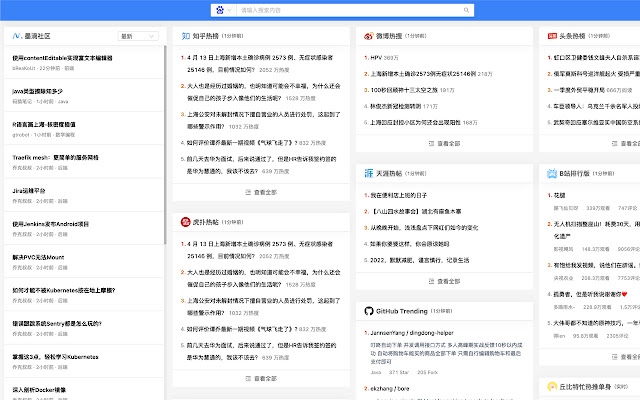Open the search engine dropdown chevron
Viewport: 640px width, 400px height.
(230, 10)
